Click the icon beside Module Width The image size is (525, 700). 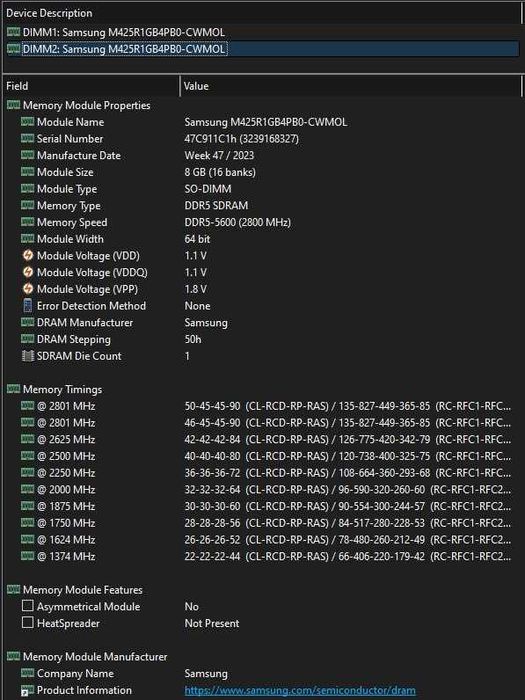pyautogui.click(x=27, y=238)
